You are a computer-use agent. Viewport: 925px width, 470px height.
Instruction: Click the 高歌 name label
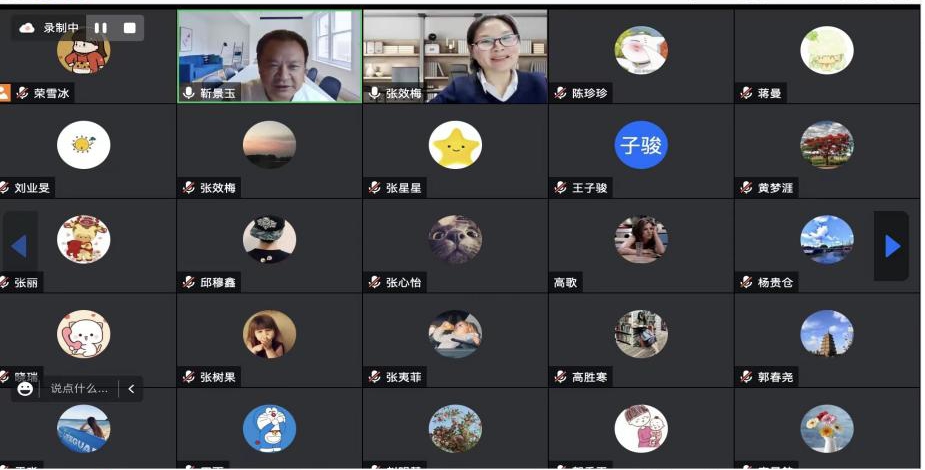565,282
